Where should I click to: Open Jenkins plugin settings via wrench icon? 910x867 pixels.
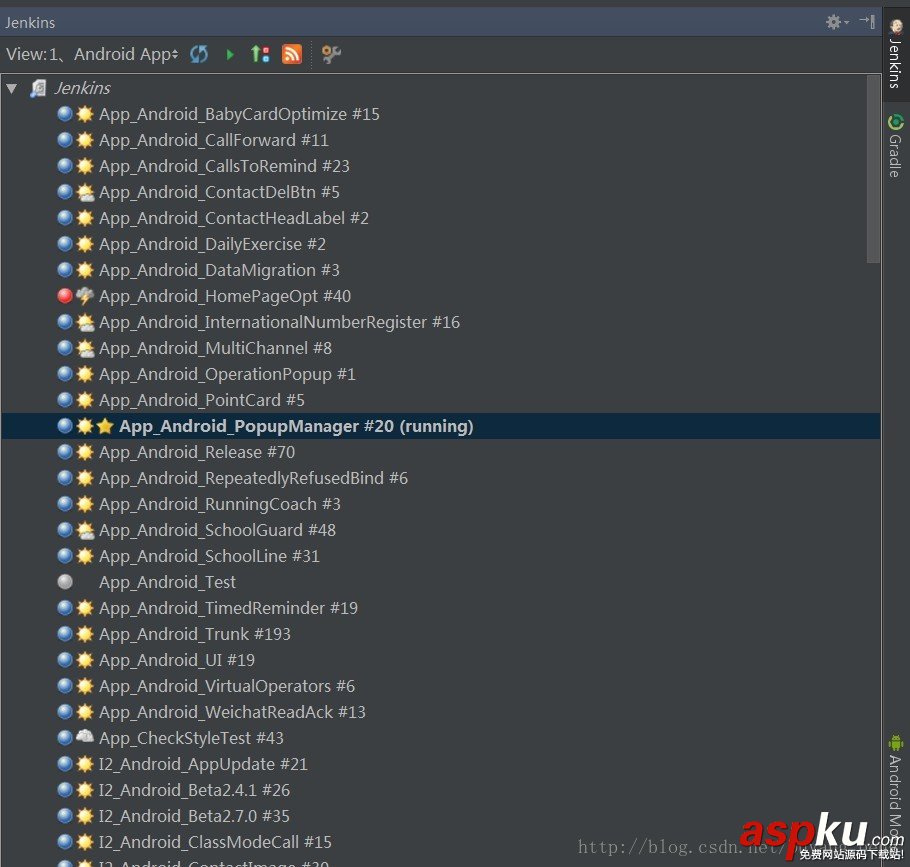(331, 54)
